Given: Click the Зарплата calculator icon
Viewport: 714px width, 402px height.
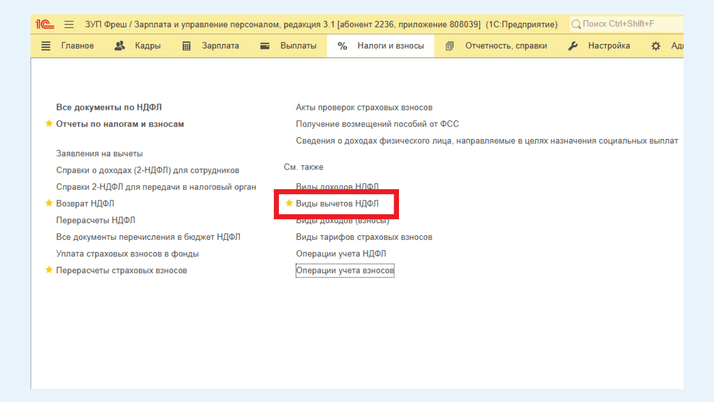Looking at the screenshot, I should click(x=186, y=46).
